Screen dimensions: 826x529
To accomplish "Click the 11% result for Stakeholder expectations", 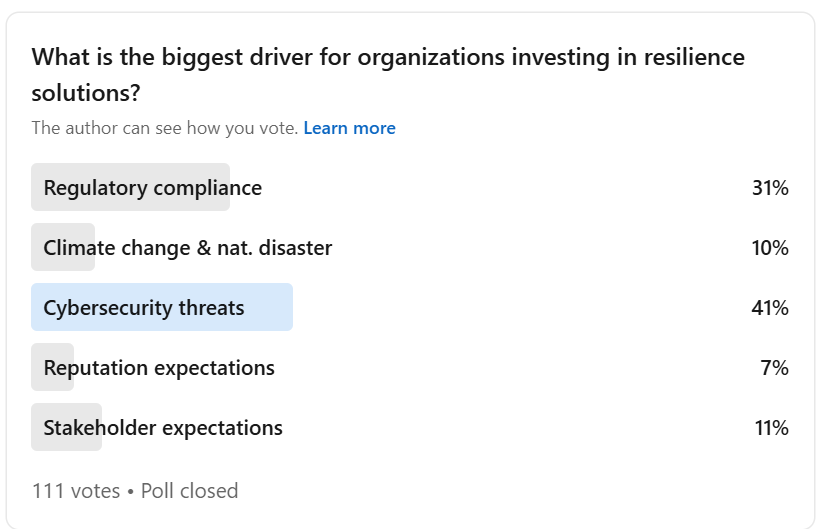I will click(x=771, y=428).
